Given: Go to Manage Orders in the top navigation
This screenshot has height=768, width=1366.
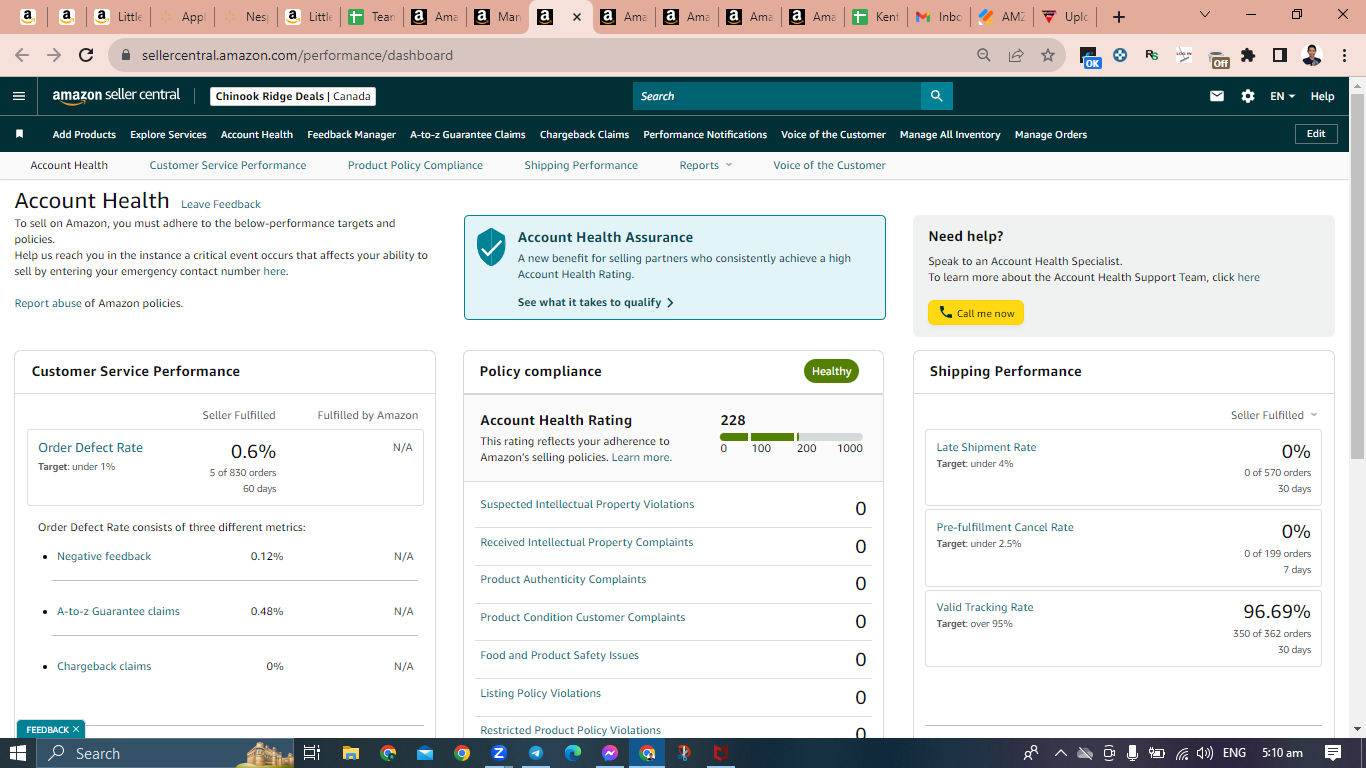Looking at the screenshot, I should pos(1051,134).
